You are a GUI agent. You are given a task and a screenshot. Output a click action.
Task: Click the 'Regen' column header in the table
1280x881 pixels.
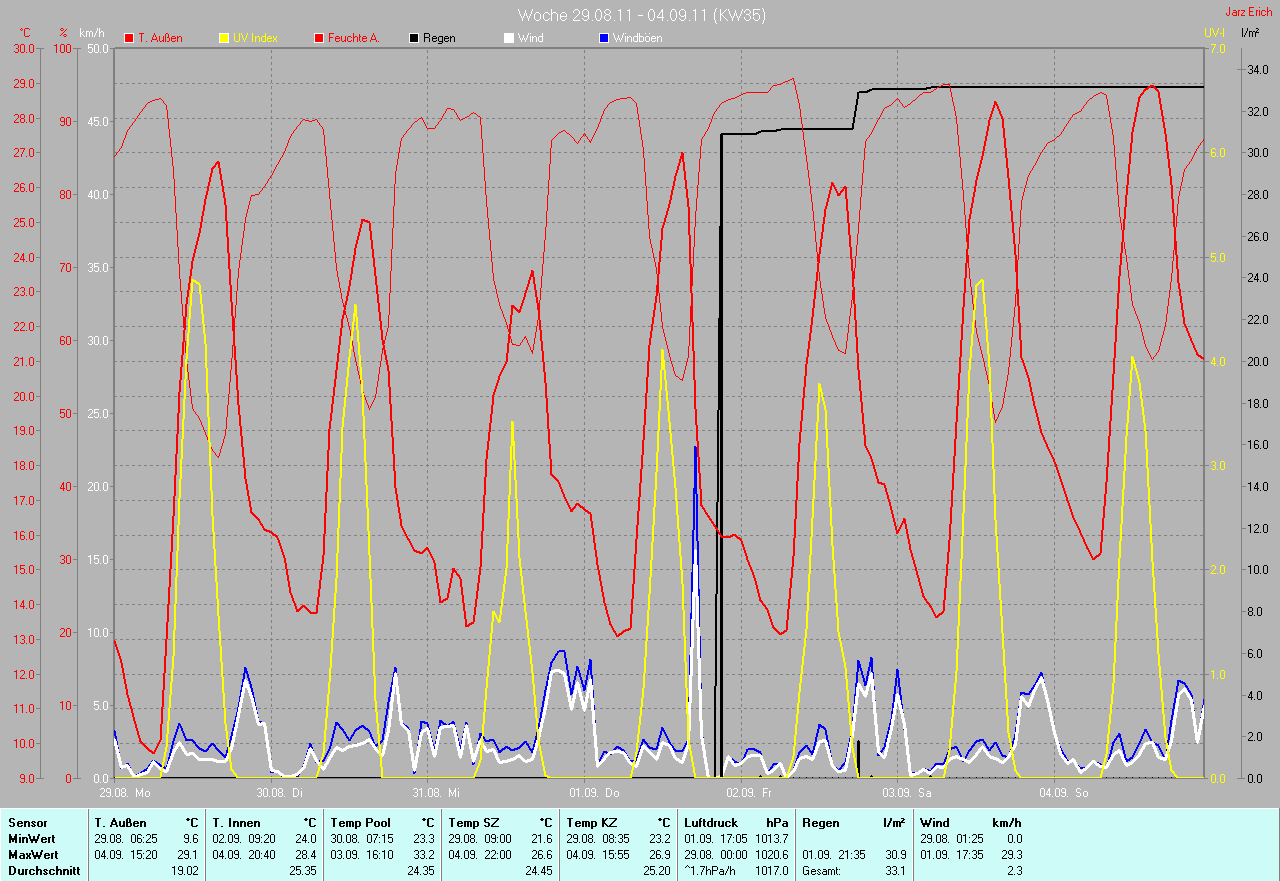821,823
